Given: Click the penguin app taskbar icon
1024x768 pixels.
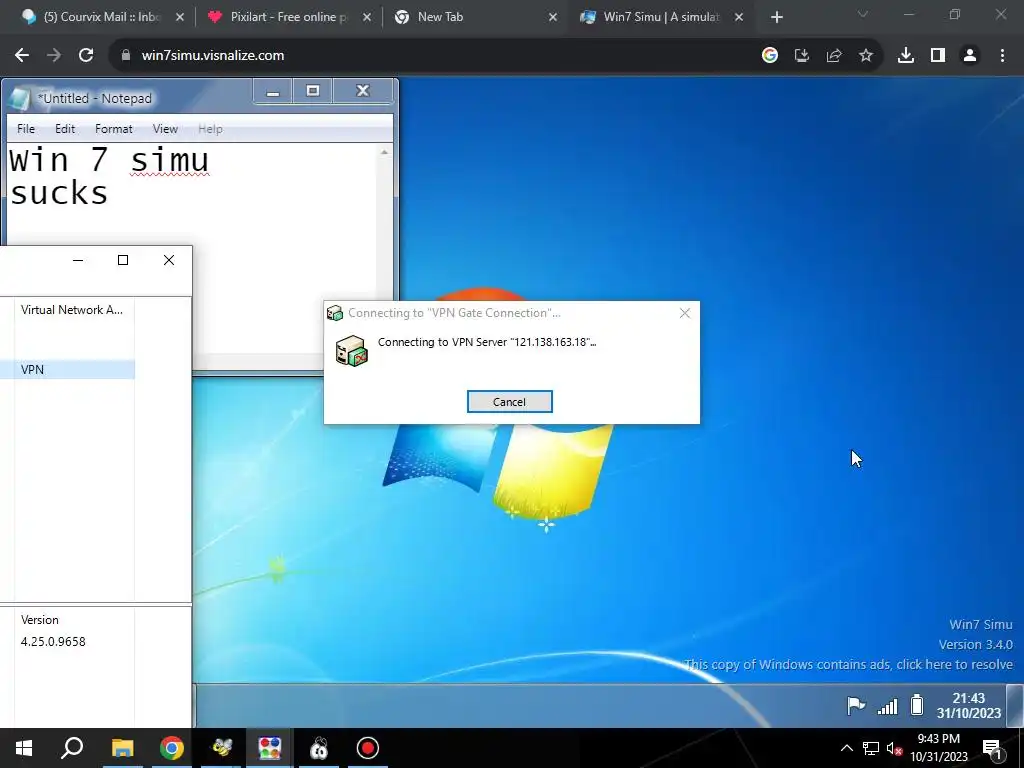Looking at the screenshot, I should [319, 748].
